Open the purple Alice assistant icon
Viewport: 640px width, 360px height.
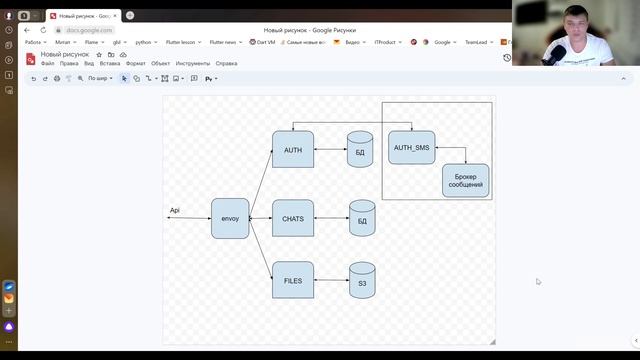[x=9, y=327]
